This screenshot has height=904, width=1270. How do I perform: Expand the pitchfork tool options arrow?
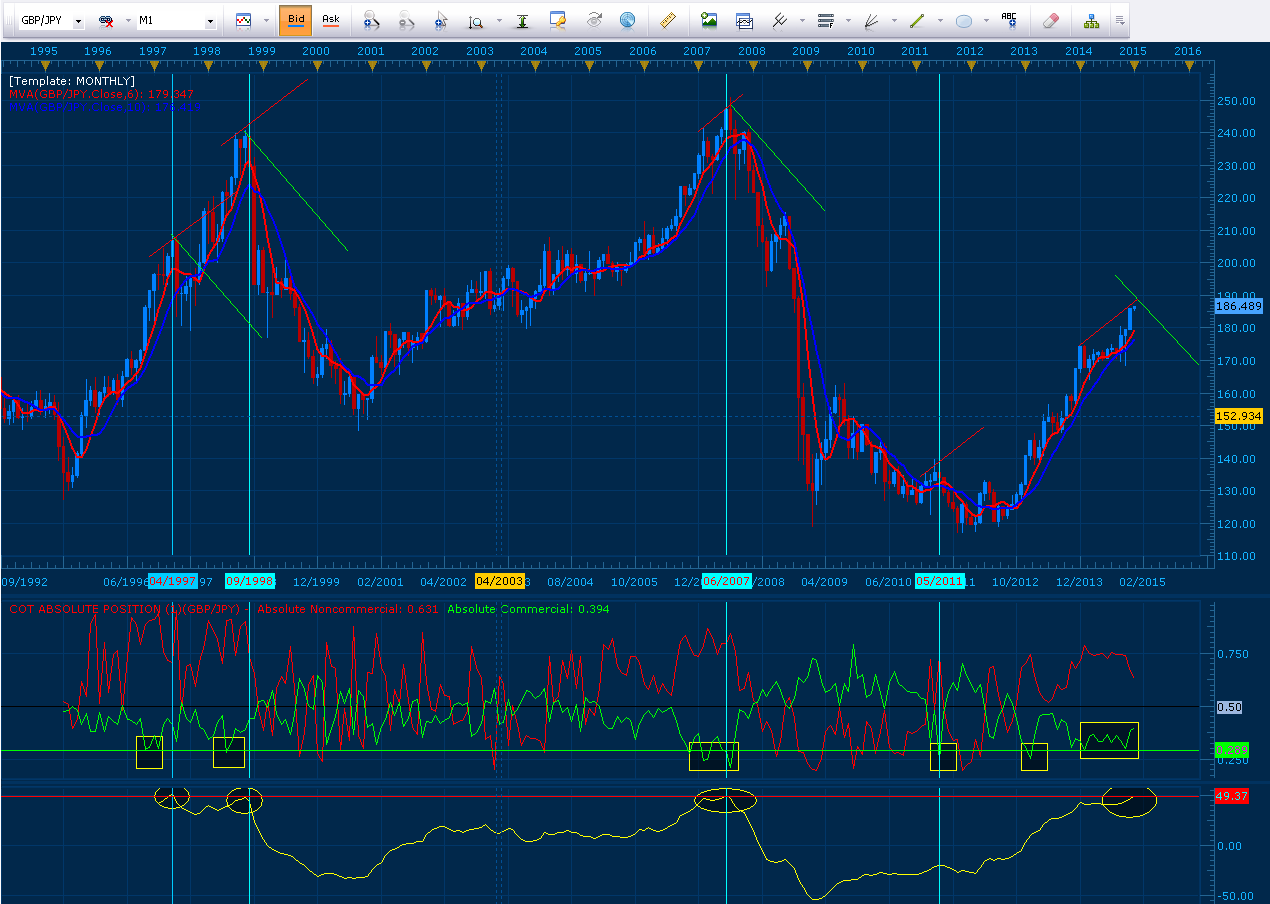point(802,20)
